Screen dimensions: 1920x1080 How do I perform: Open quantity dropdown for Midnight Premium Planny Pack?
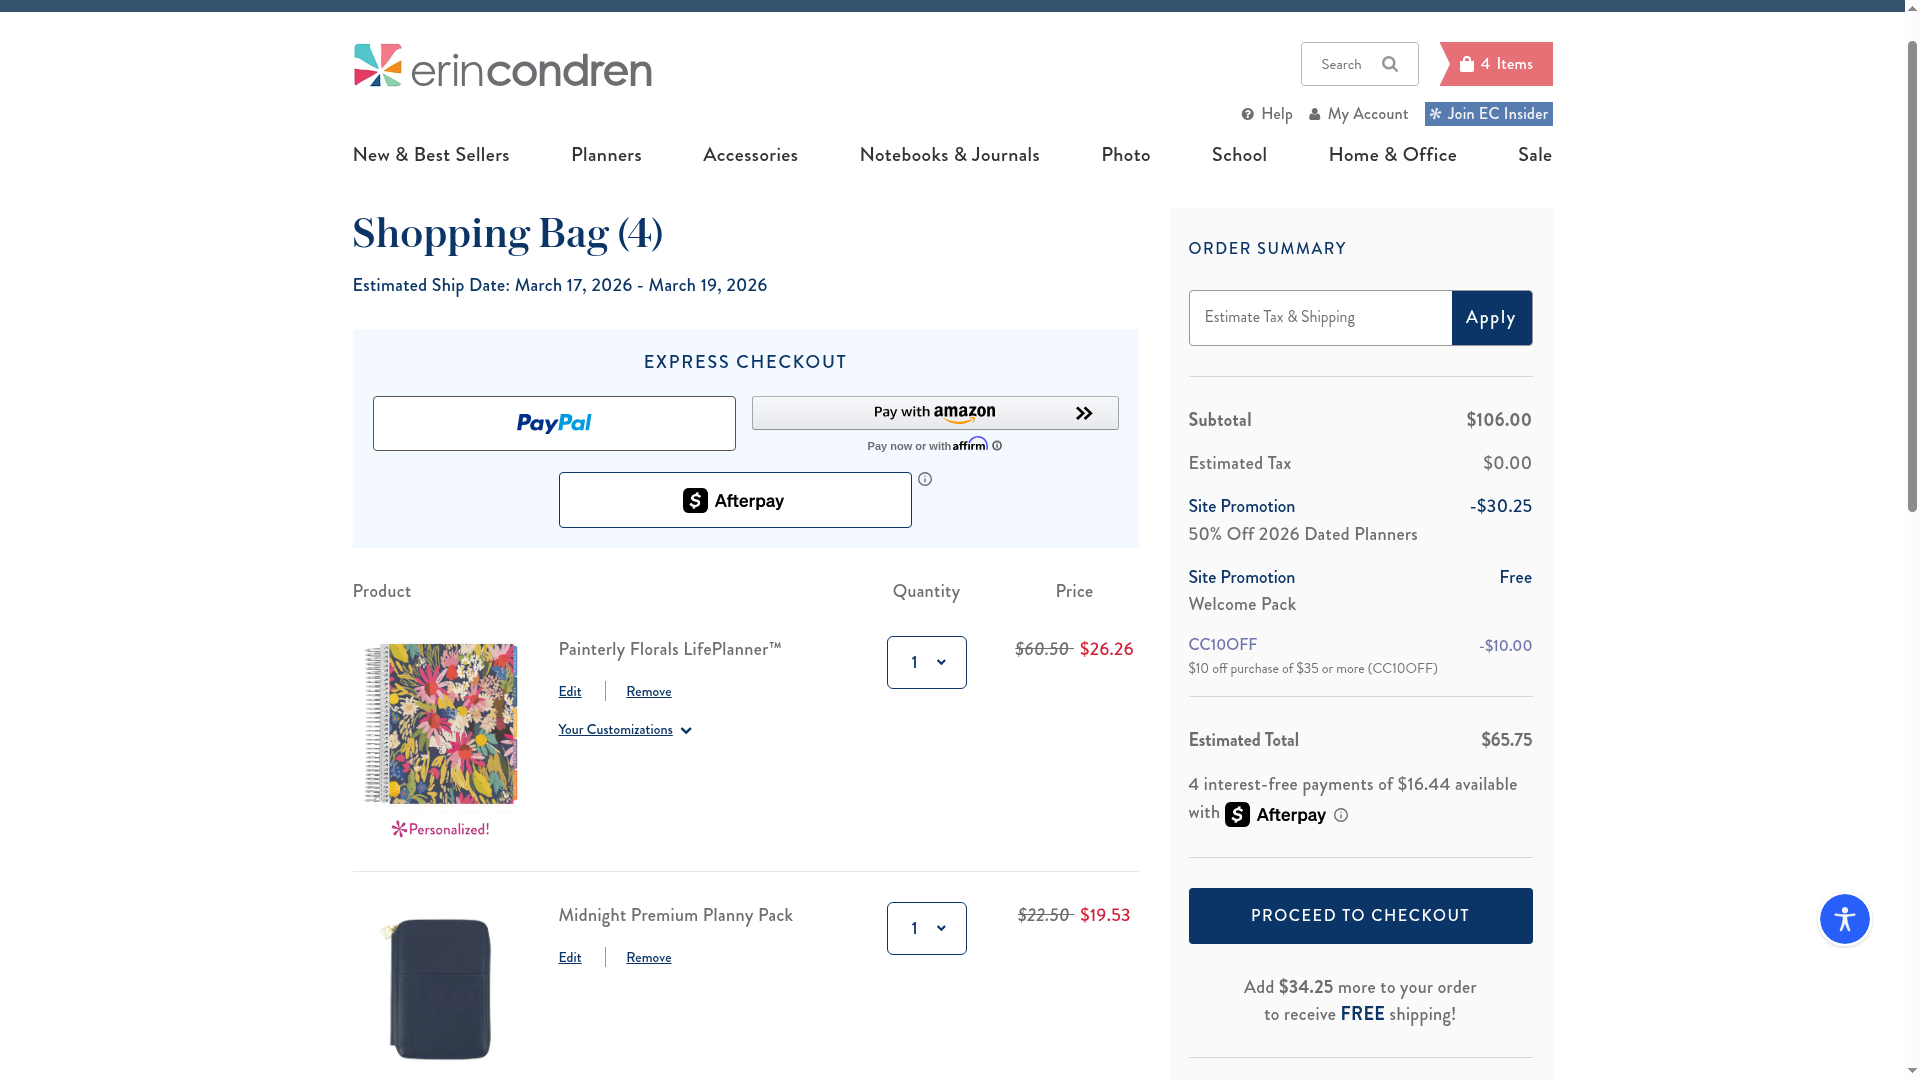click(x=927, y=929)
